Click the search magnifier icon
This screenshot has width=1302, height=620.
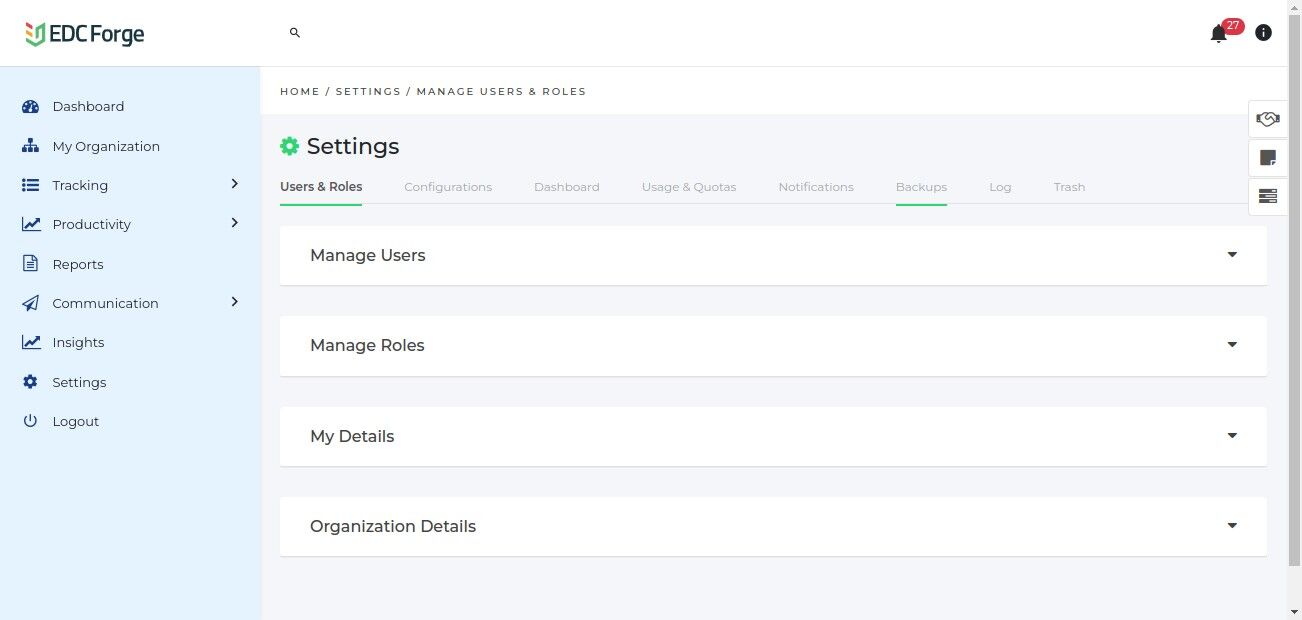(x=295, y=33)
